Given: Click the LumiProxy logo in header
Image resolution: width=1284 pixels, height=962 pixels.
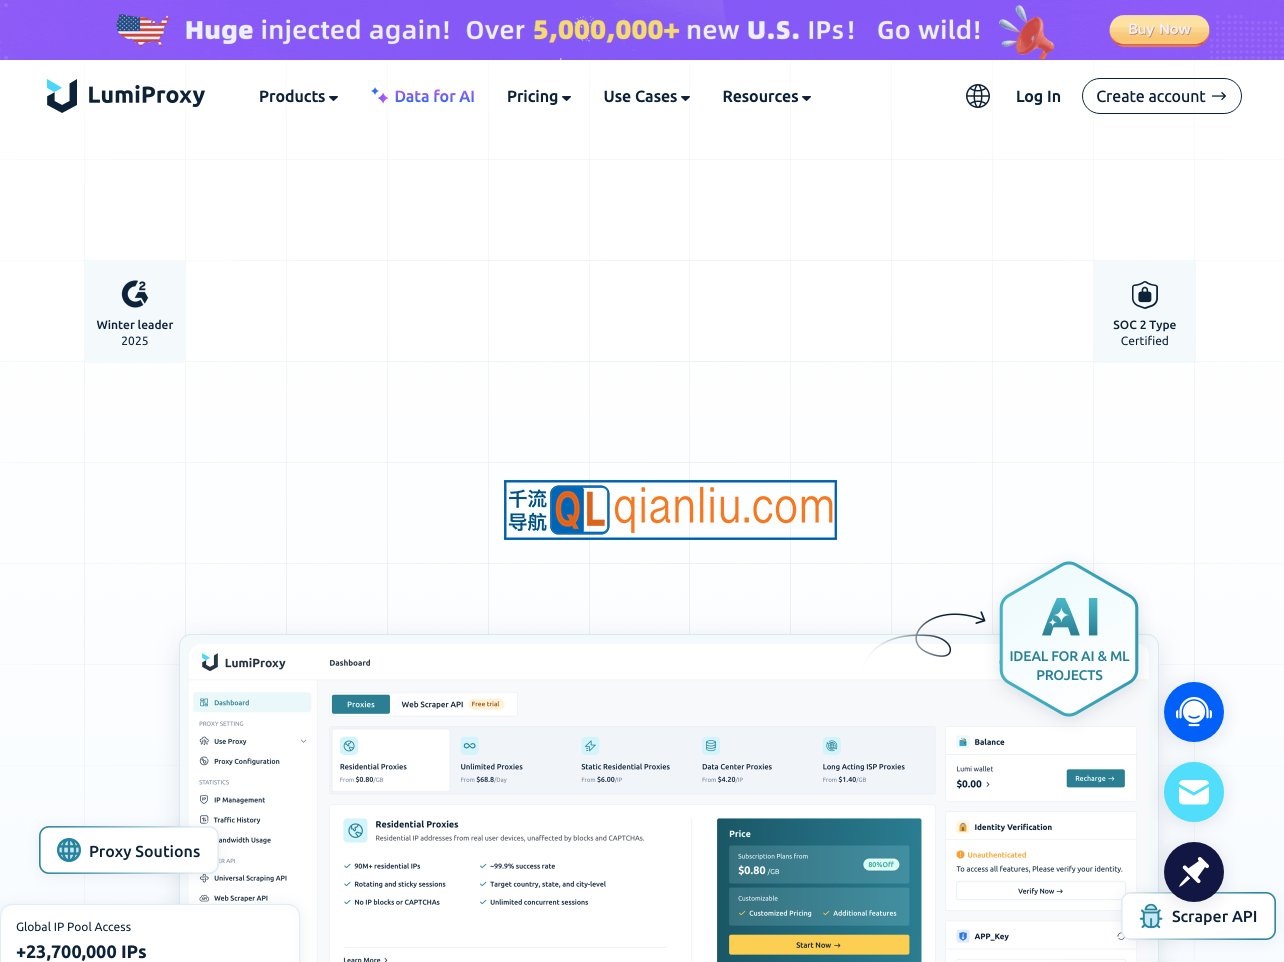Looking at the screenshot, I should [x=126, y=96].
